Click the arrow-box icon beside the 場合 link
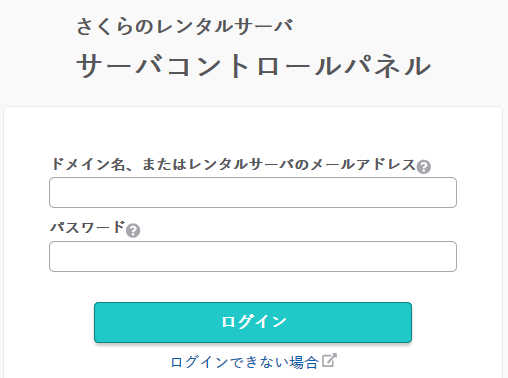The image size is (508, 378). tap(329, 360)
